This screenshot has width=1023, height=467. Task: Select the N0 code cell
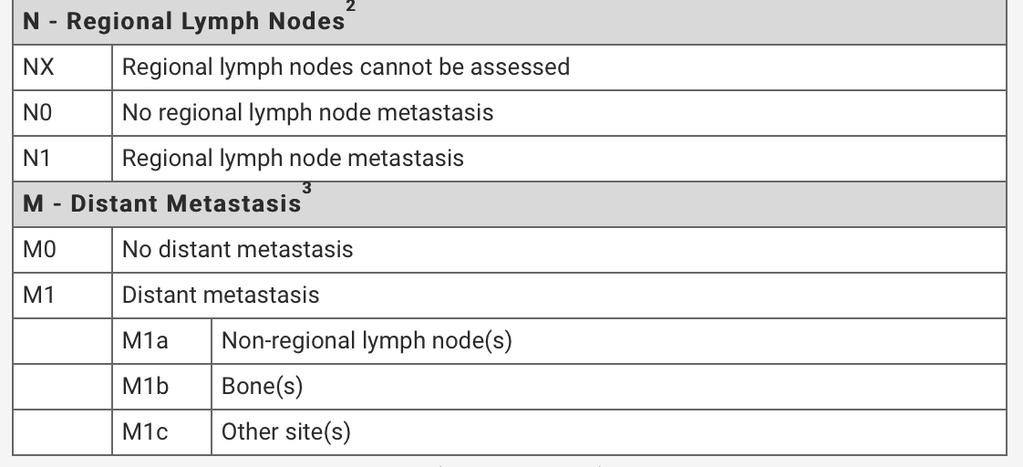(63, 113)
